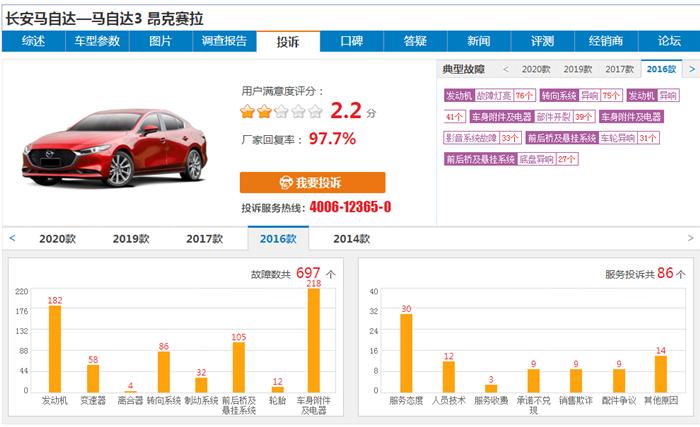The height and width of the screenshot is (427, 700).
Task: Open the 口碑 navigation tab
Action: coord(352,41)
